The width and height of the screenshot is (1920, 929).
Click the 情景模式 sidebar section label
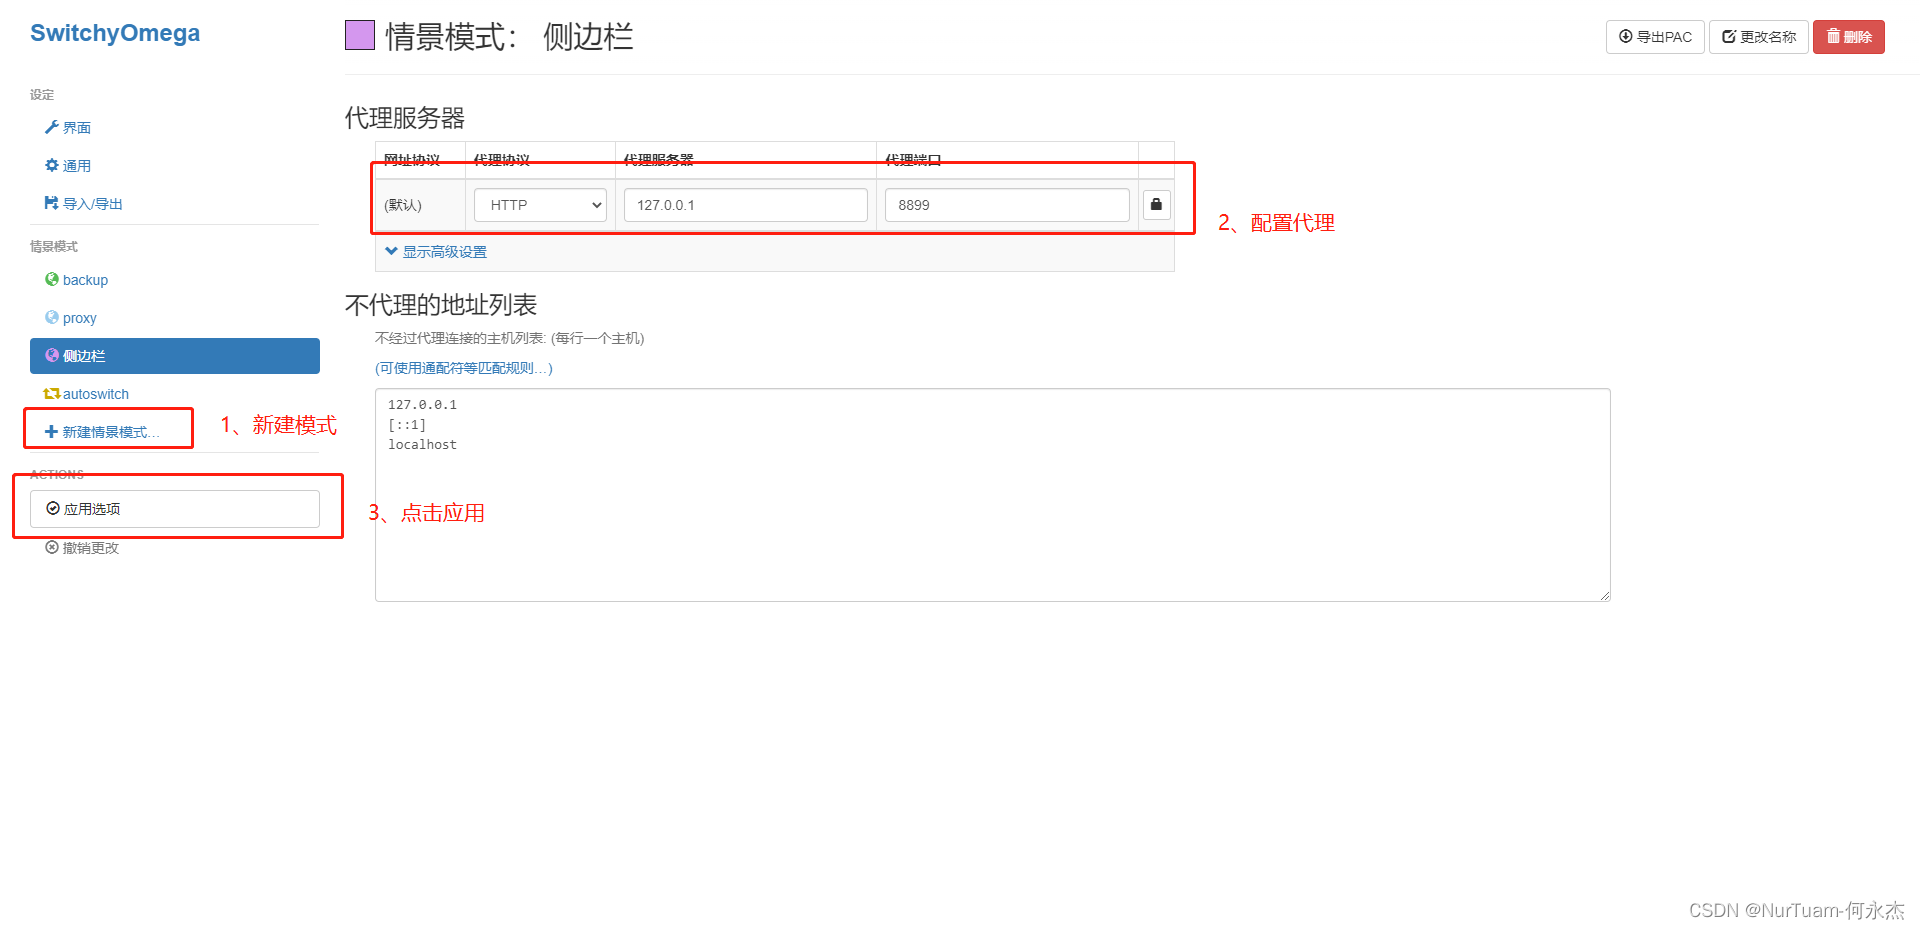pos(54,246)
